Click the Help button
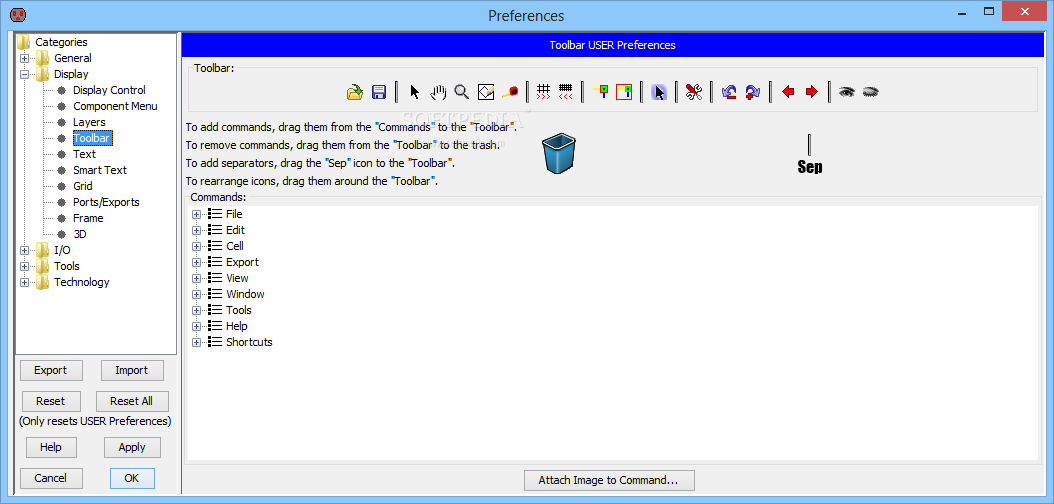1054x504 pixels. tap(51, 448)
